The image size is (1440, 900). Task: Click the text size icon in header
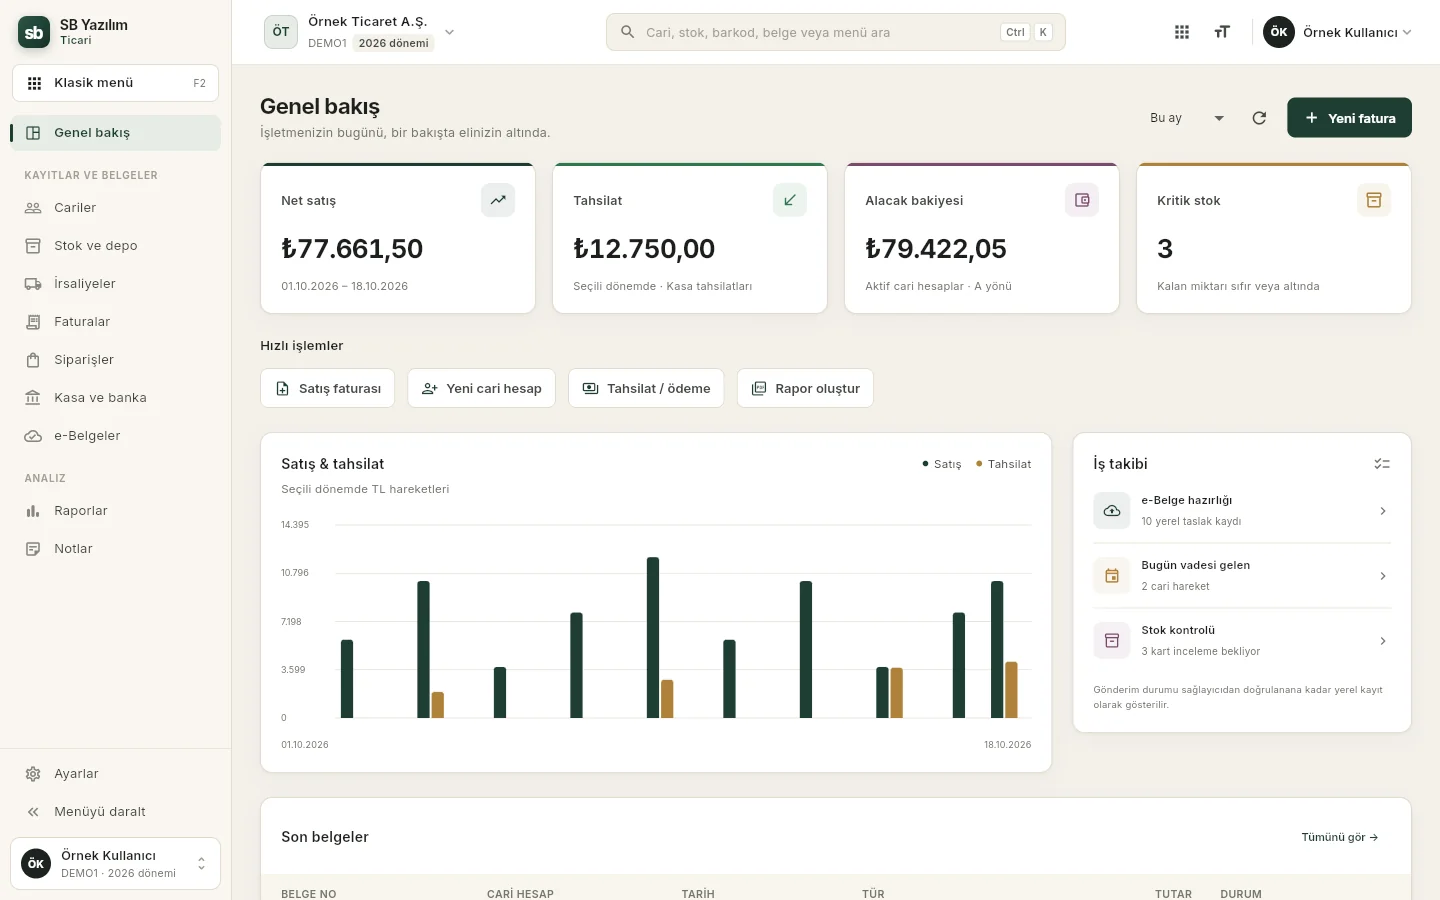point(1222,32)
